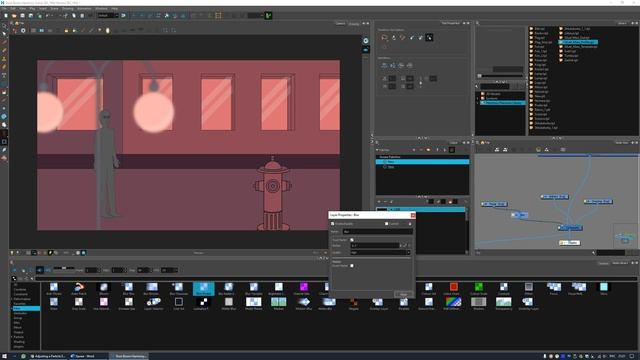Choose the green Median node icon

278,303
